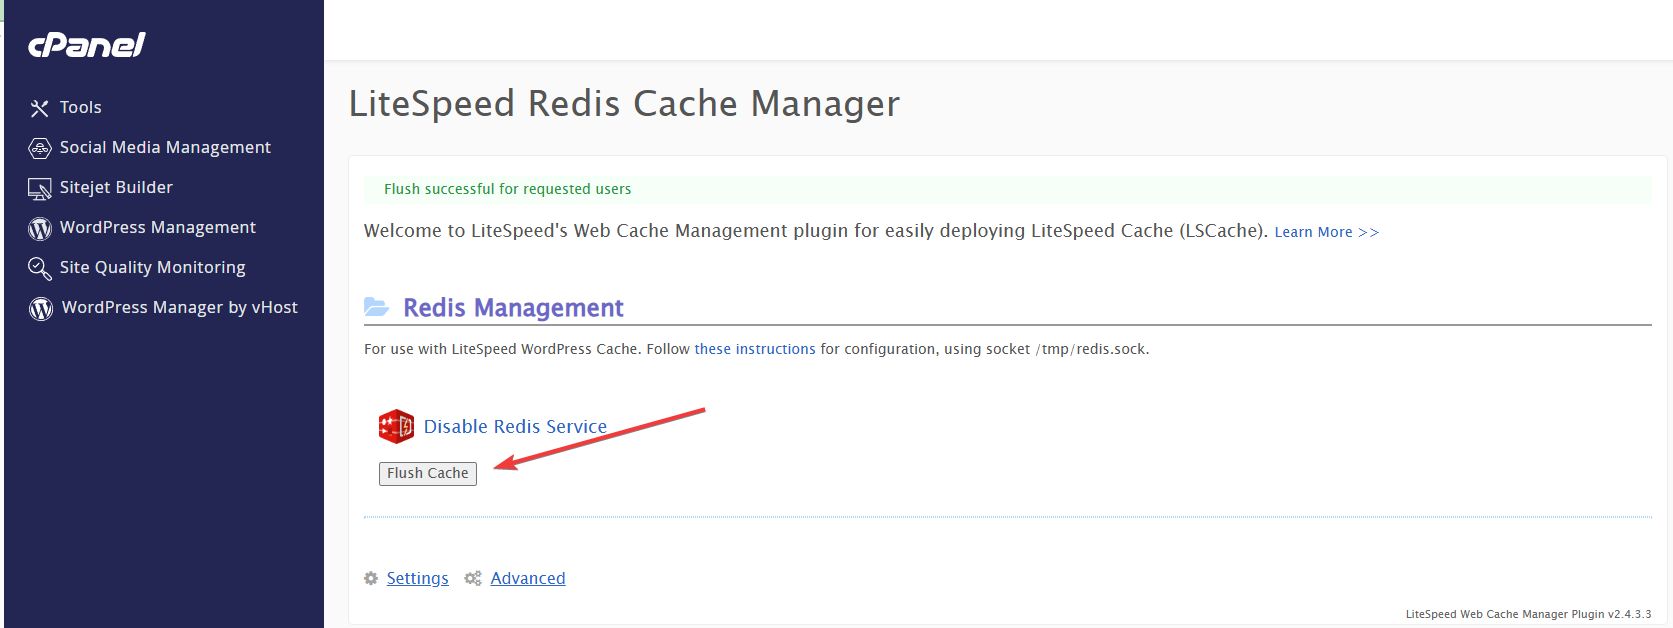Click the WordPress Manager by vHost icon

coord(40,309)
